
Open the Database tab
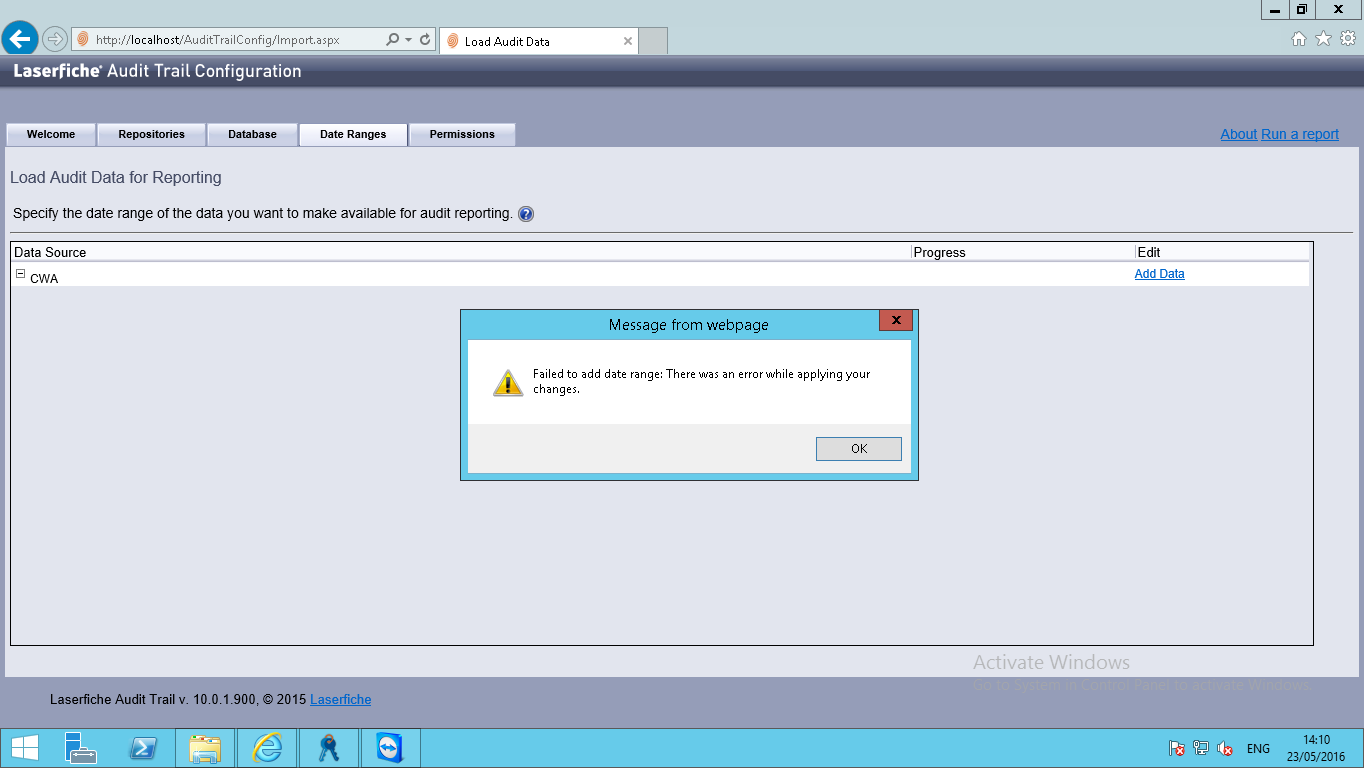[x=252, y=134]
